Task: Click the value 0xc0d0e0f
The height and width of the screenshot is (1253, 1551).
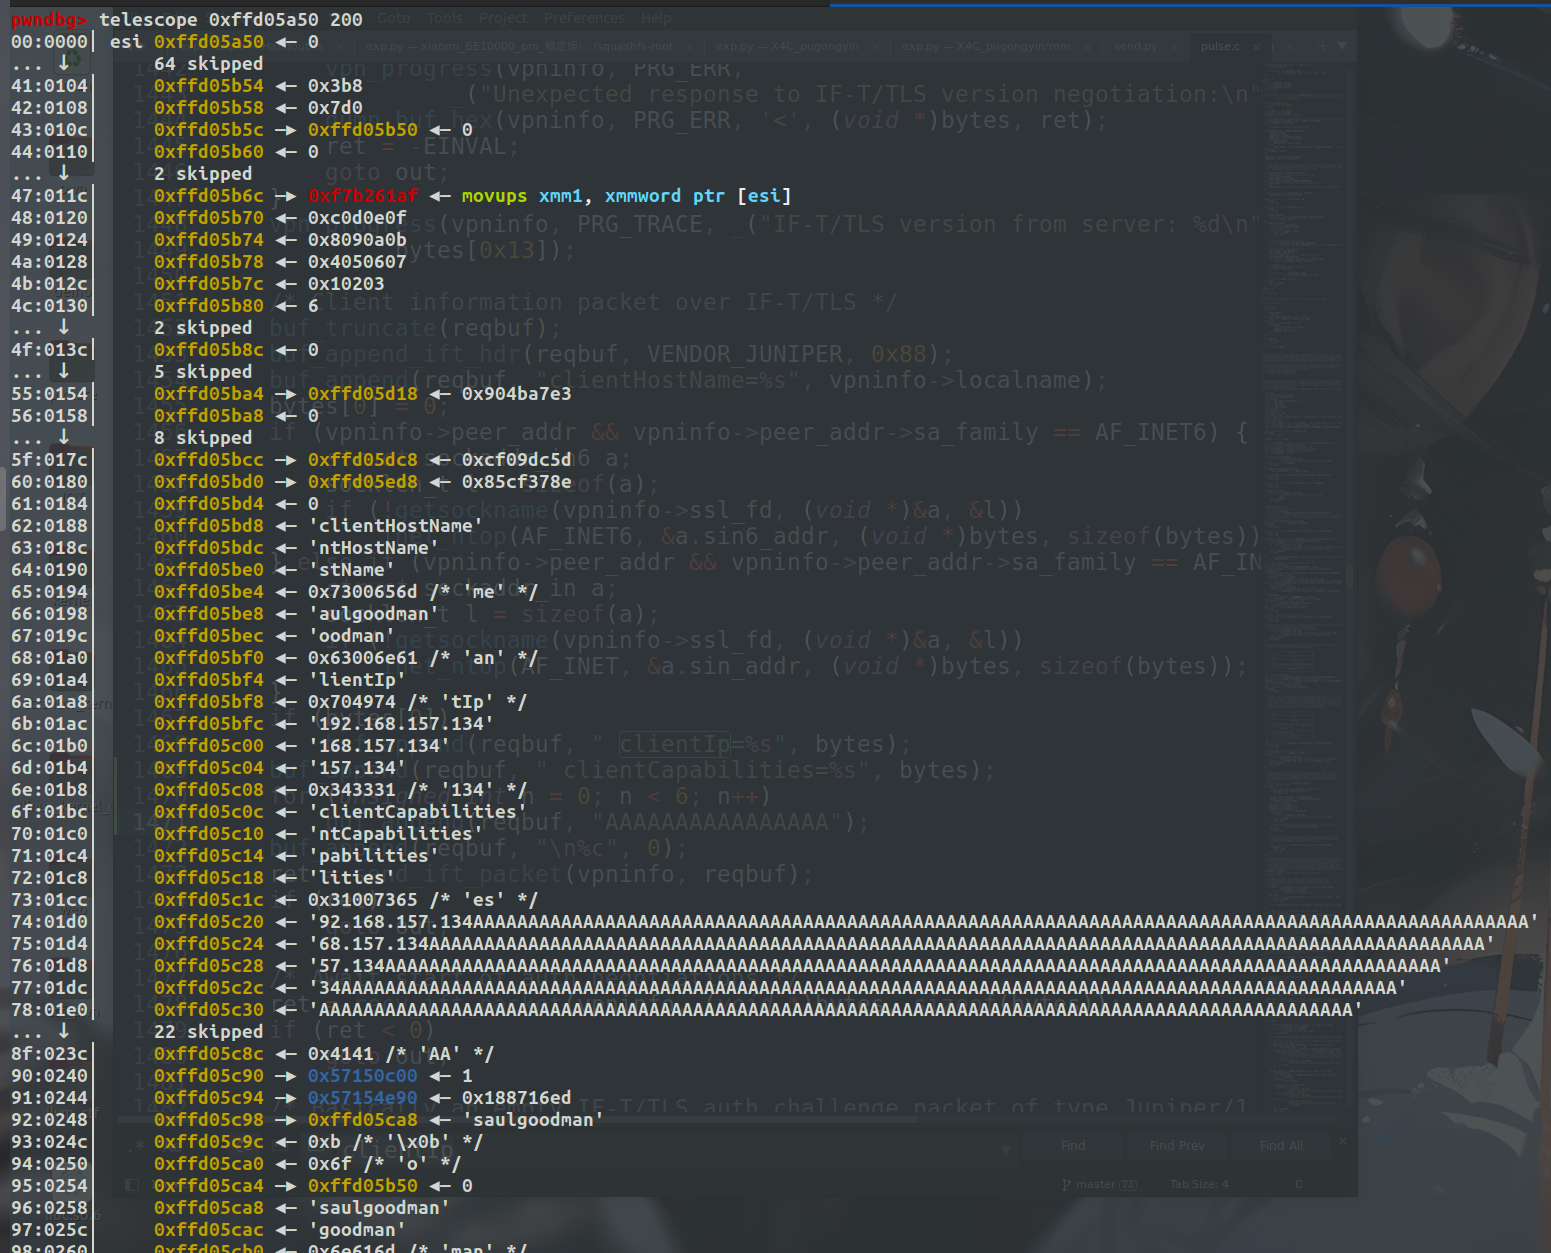Action: (x=357, y=218)
